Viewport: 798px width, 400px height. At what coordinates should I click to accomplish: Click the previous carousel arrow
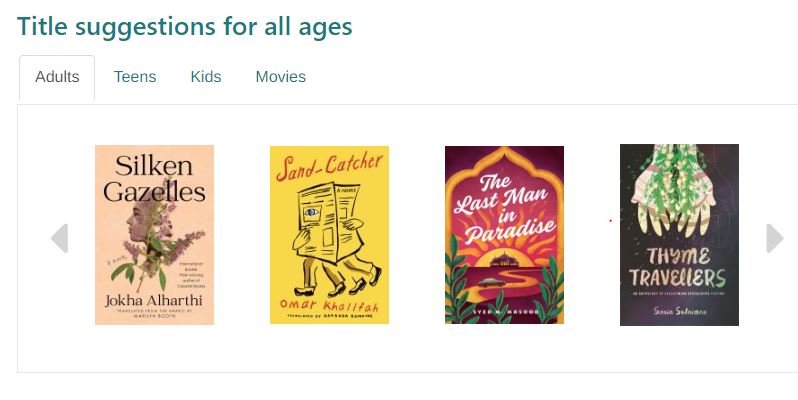coord(60,238)
